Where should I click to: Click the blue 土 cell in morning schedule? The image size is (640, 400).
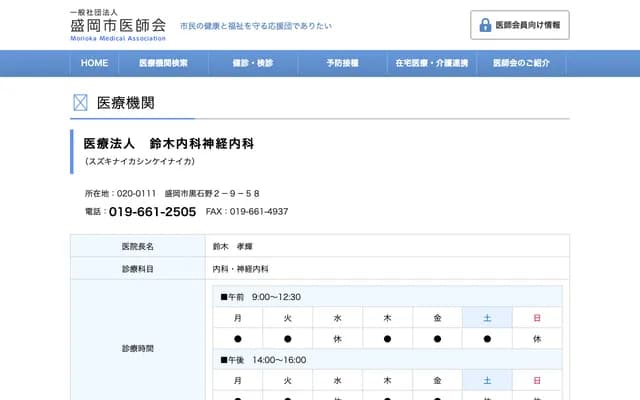coord(487,318)
